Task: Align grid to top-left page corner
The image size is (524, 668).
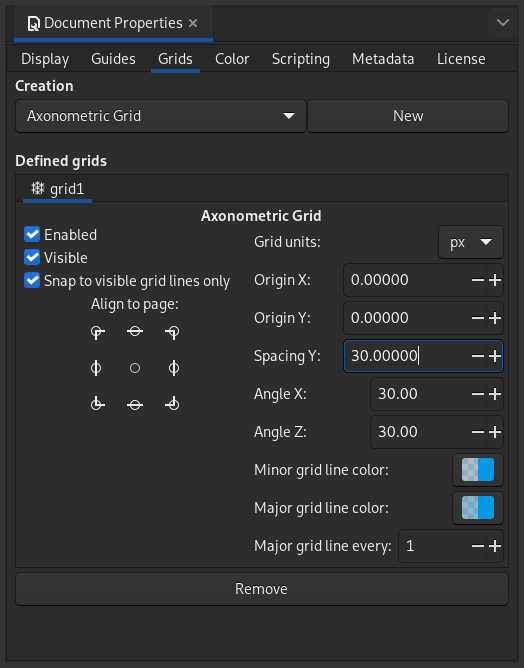Action: (98, 332)
